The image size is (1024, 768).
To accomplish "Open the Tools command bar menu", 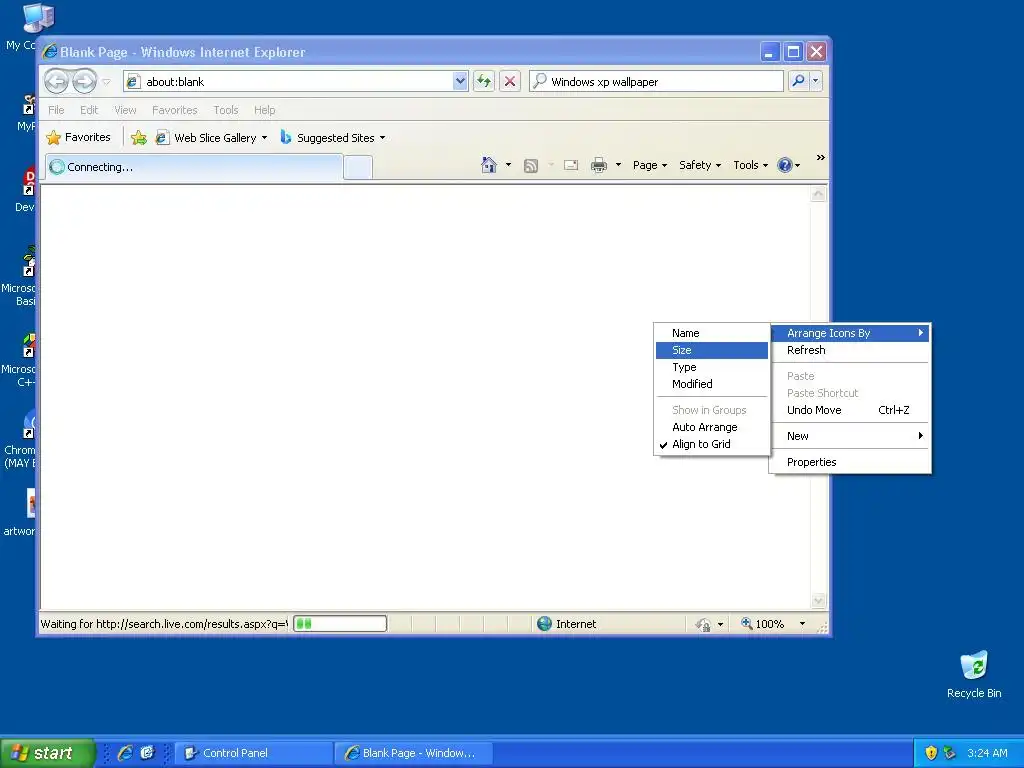I will tap(750, 165).
